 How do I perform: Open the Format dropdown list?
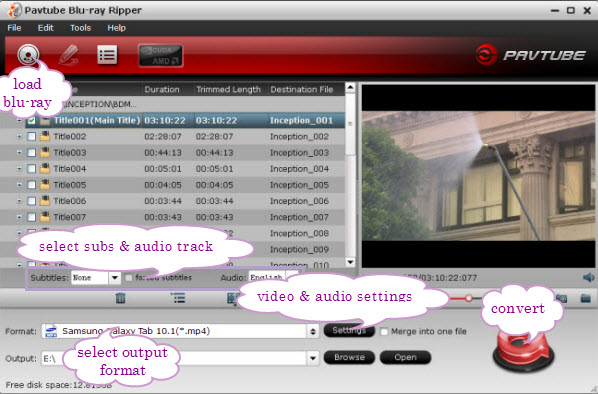point(313,331)
